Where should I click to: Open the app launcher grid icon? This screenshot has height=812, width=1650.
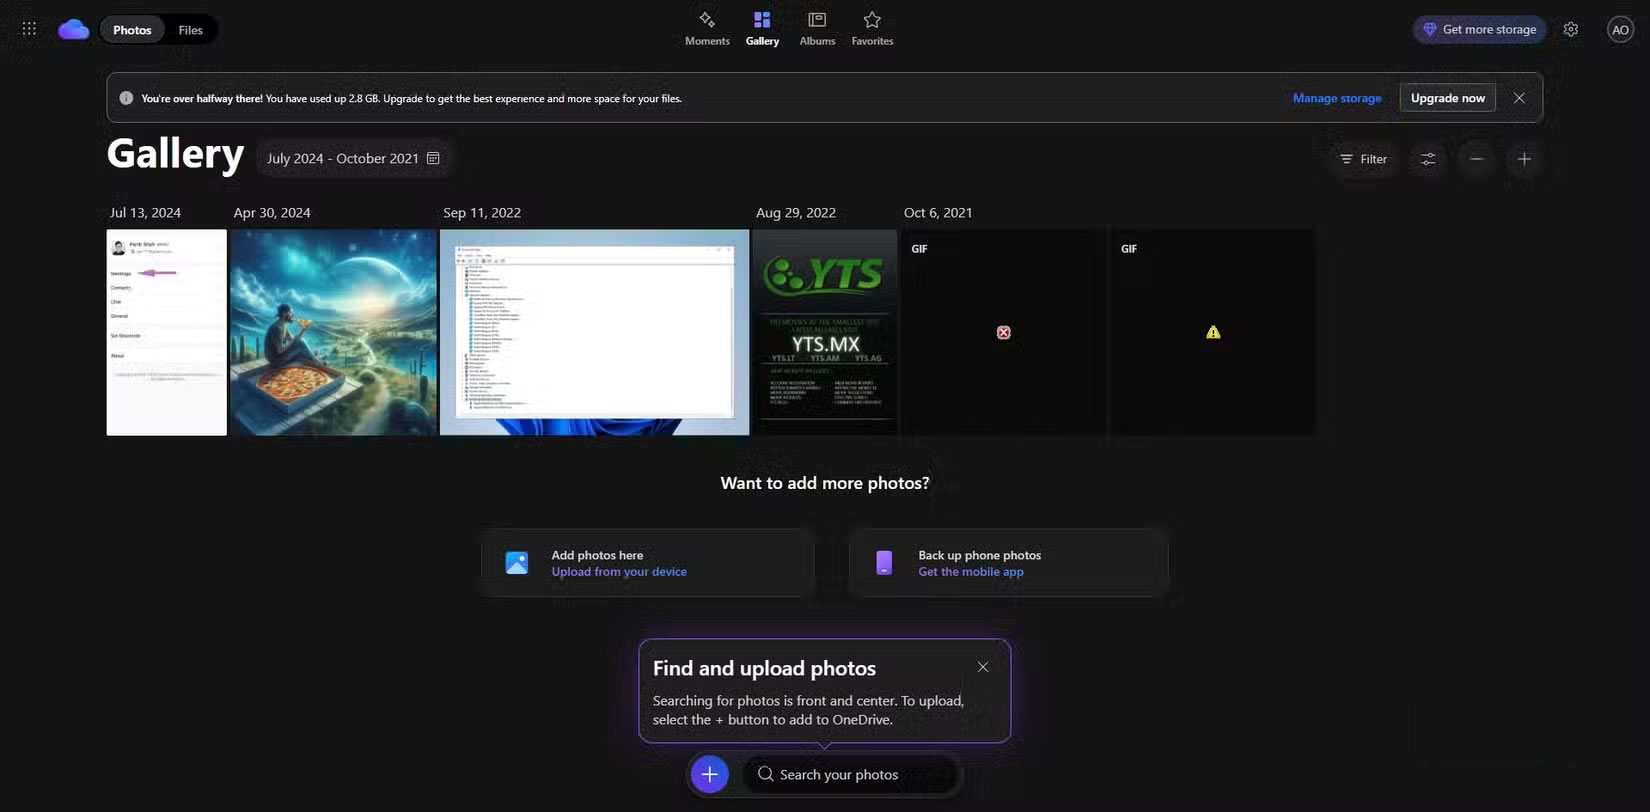coord(29,29)
